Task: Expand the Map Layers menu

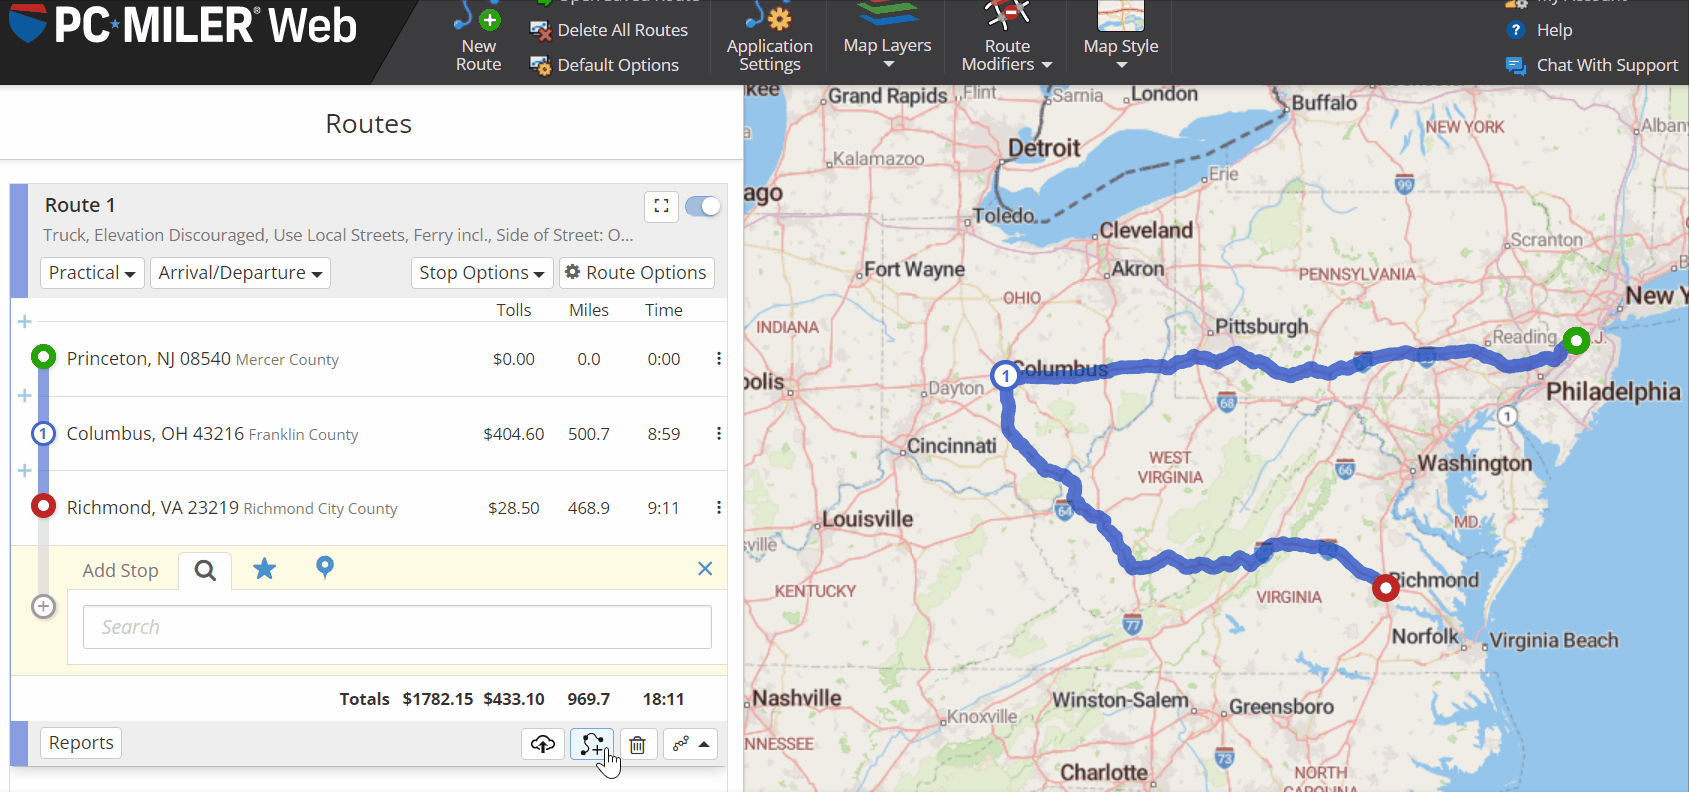Action: 887,38
